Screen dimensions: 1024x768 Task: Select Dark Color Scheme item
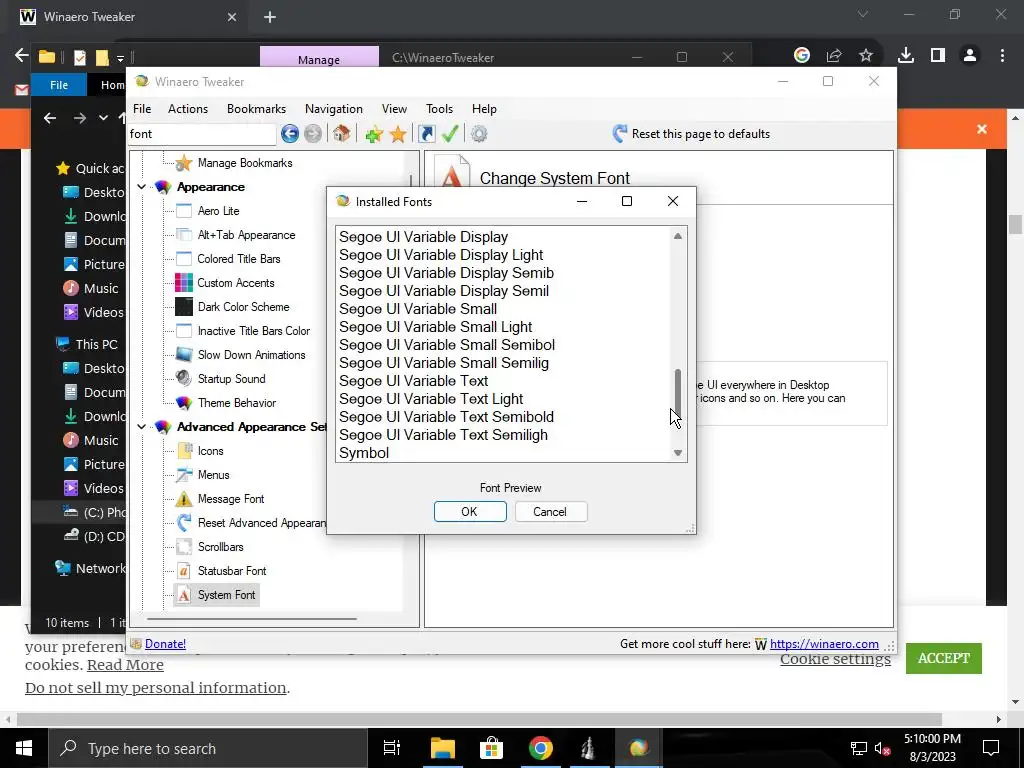tap(243, 307)
